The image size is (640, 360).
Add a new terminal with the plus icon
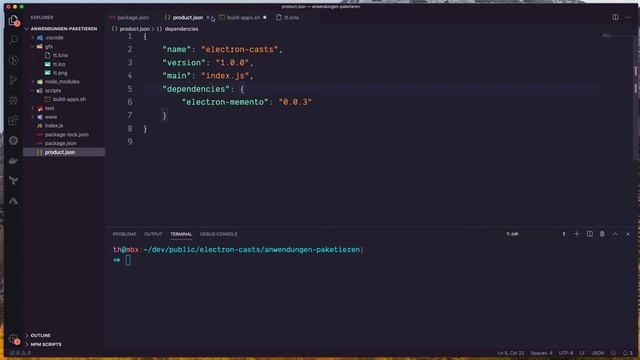(576, 234)
